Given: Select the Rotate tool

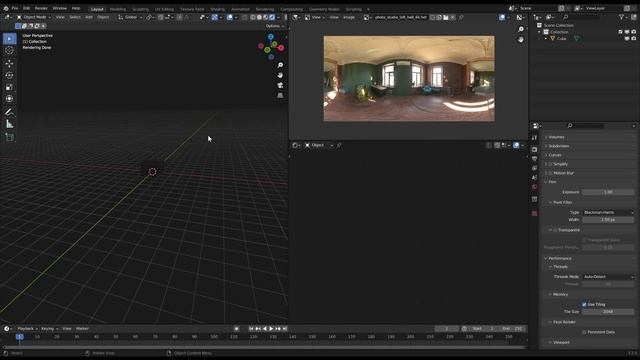Looking at the screenshot, I should point(9,75).
